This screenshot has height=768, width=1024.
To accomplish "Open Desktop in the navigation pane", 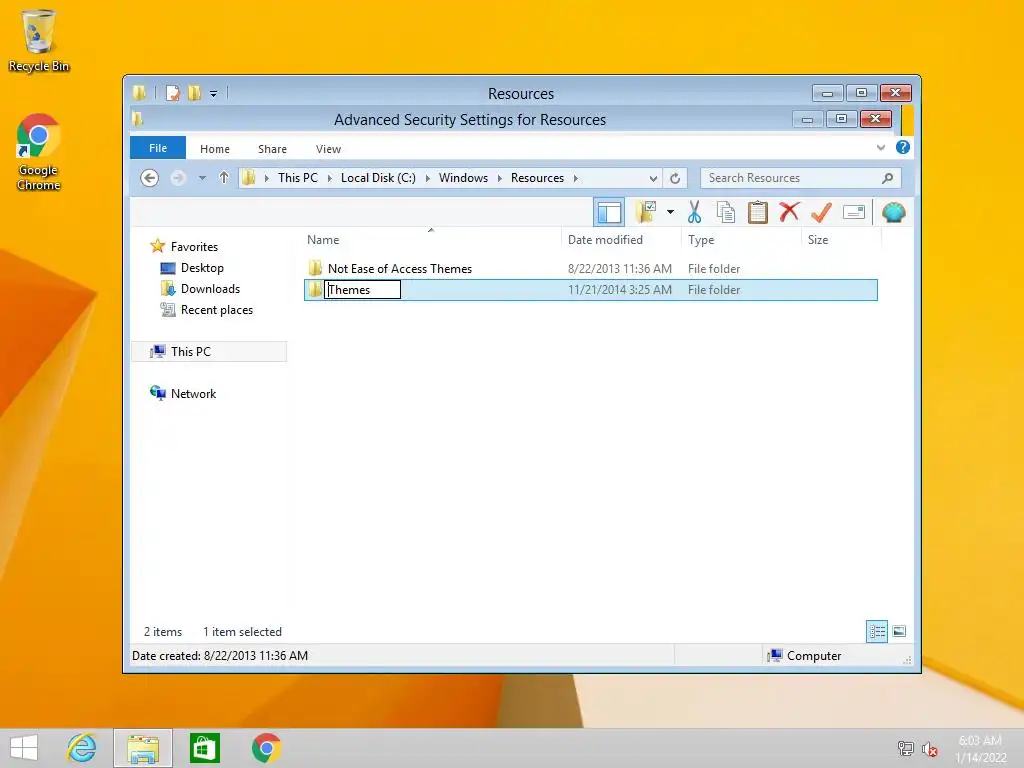I will click(x=202, y=268).
